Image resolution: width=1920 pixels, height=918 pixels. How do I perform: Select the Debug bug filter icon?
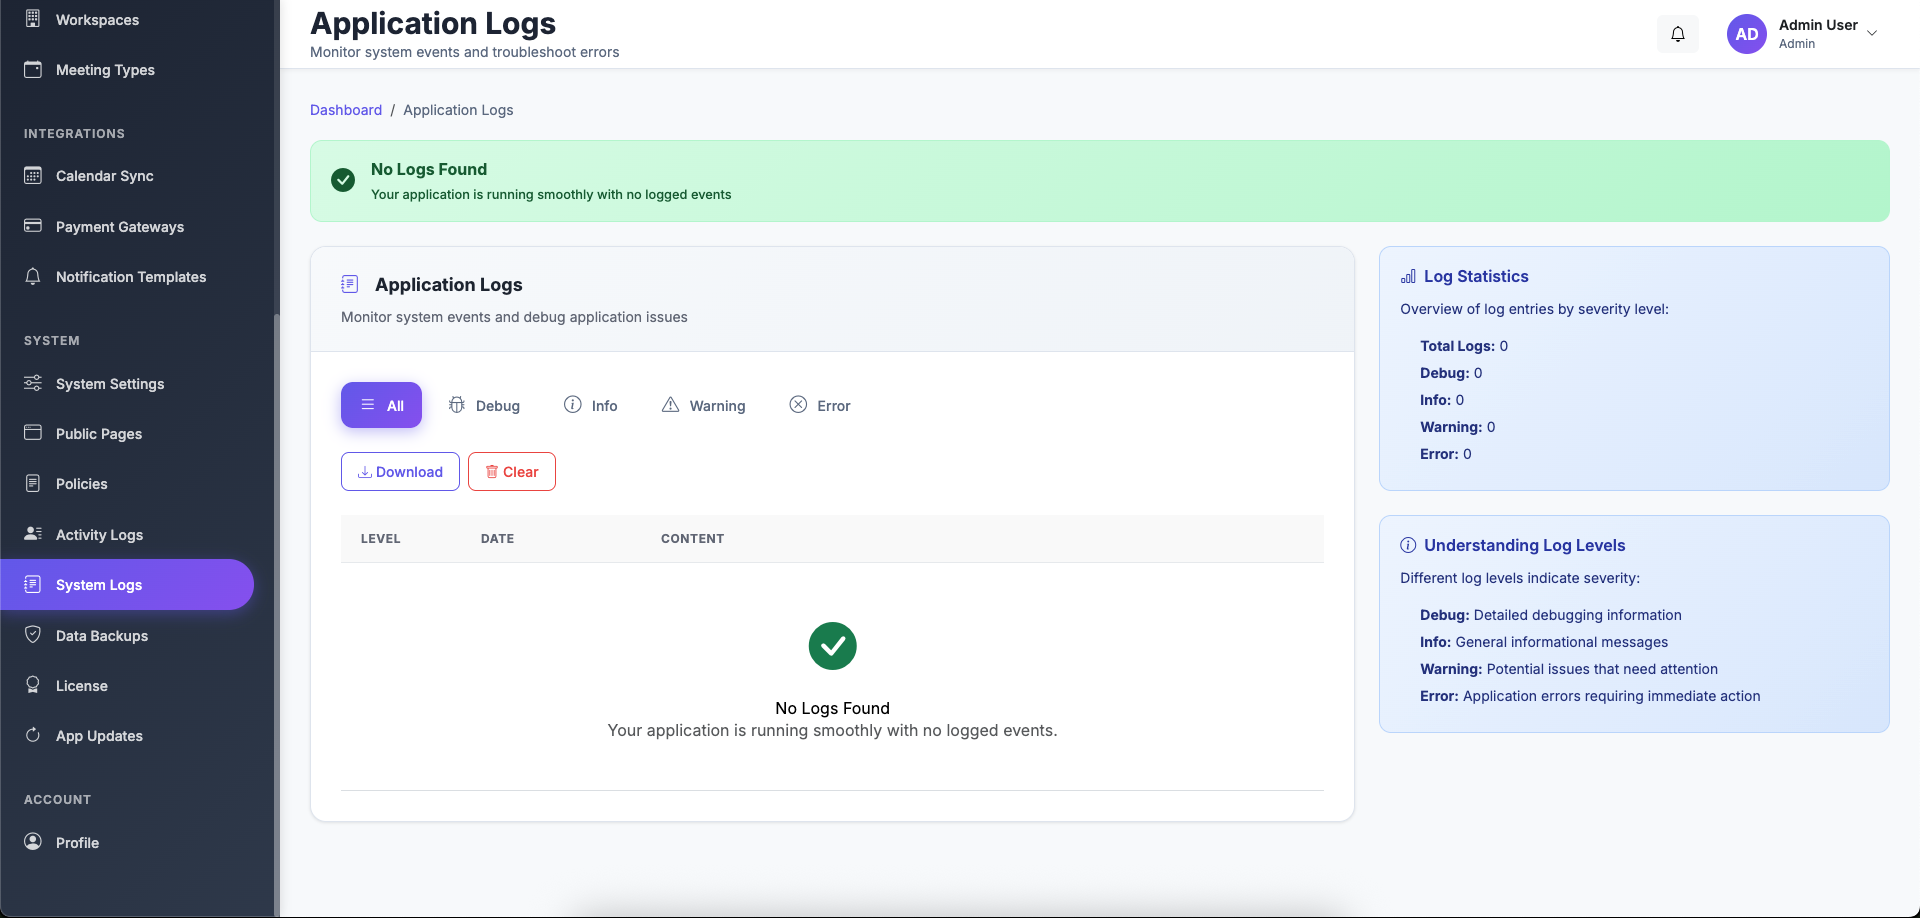[x=458, y=405]
